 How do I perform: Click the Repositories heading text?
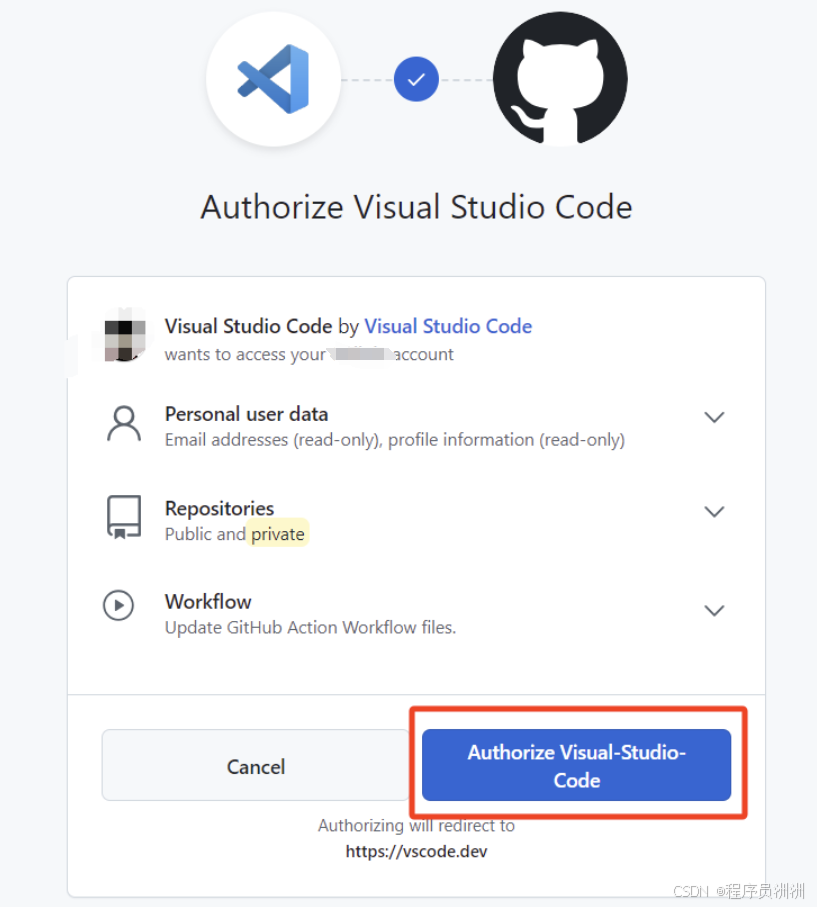point(219,508)
